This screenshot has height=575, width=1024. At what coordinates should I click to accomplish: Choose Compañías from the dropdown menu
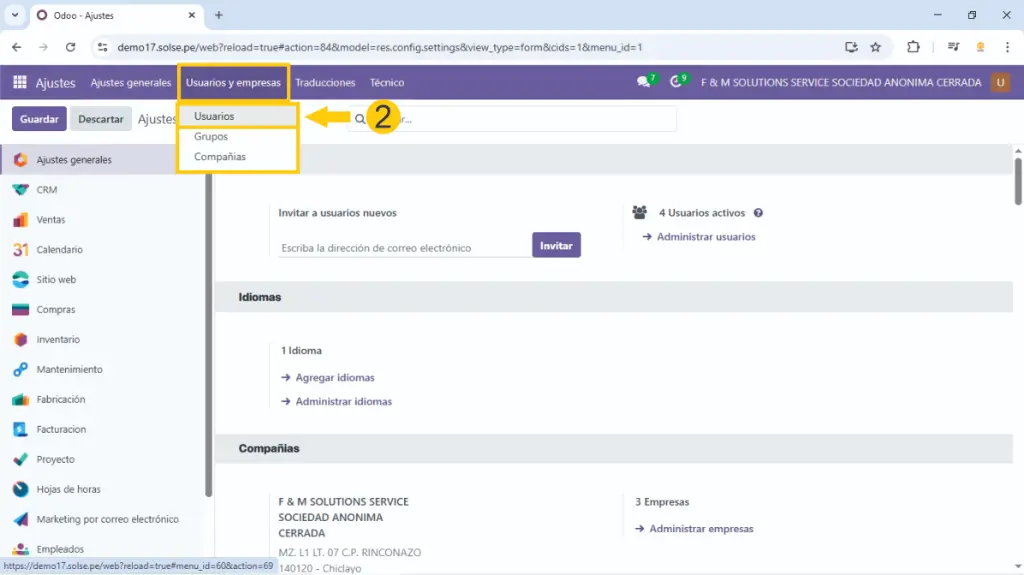coord(220,157)
